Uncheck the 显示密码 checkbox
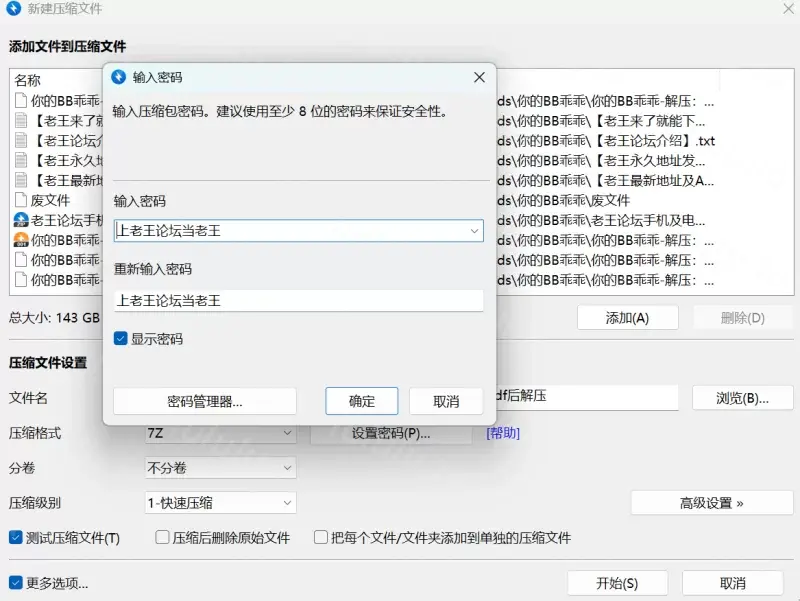This screenshot has height=601, width=800. pos(120,339)
